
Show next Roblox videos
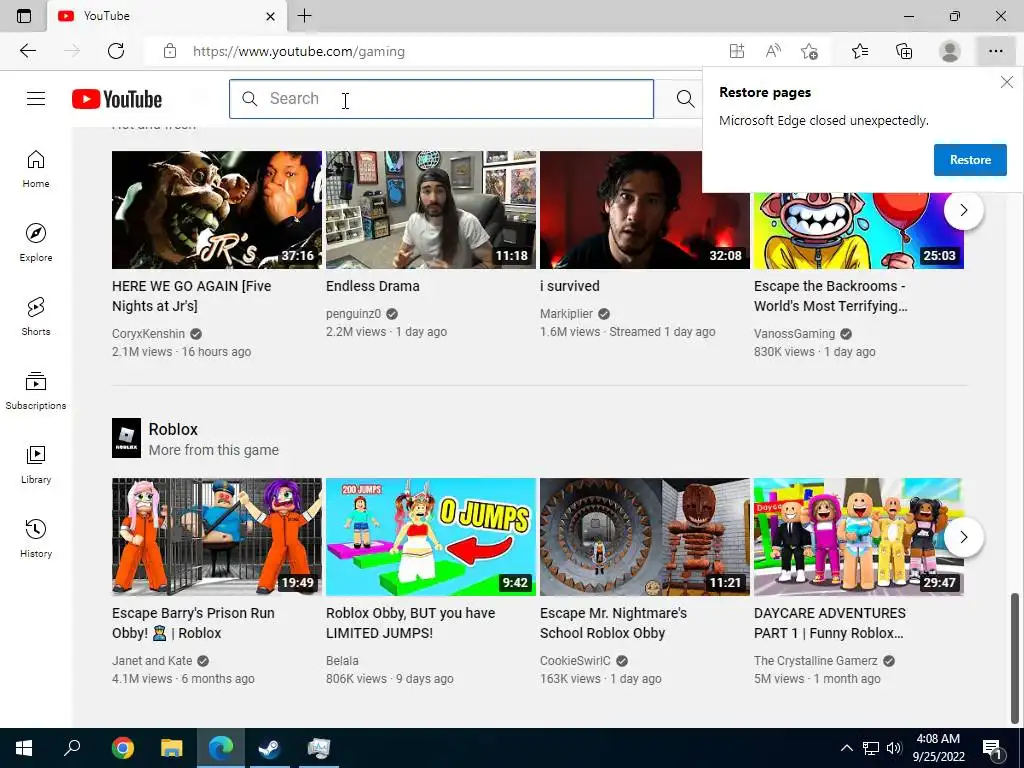(963, 537)
